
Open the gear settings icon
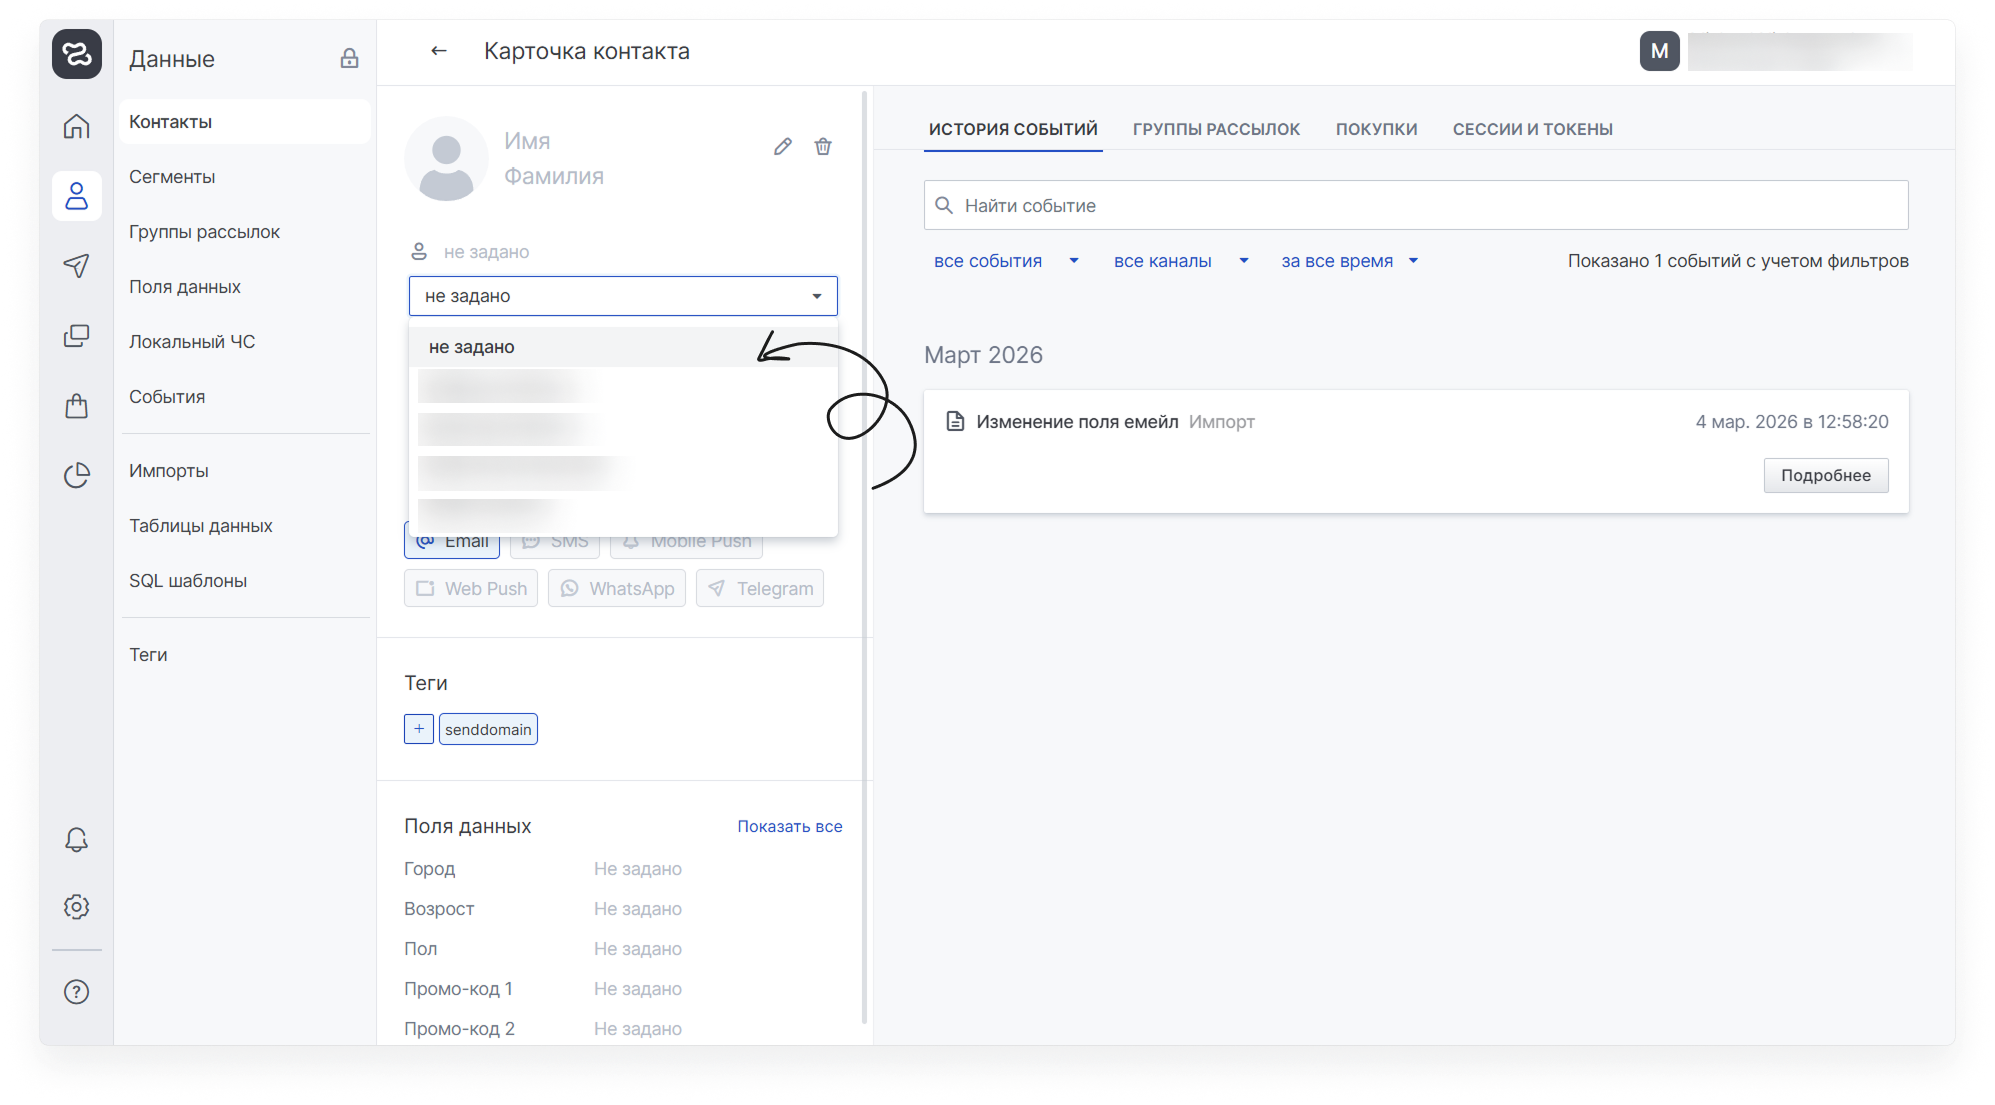tap(77, 907)
